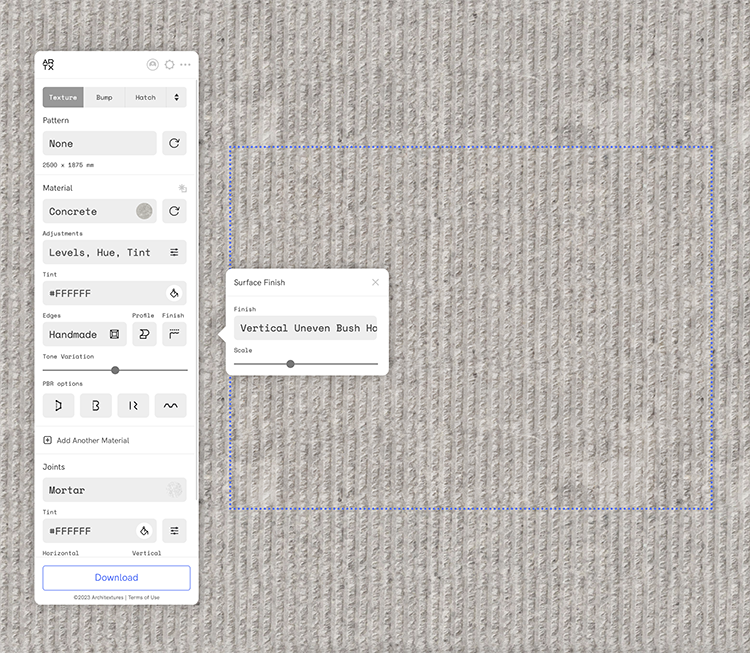750x653 pixels.
Task: Select the Displacement (D) PBR option
Action: point(58,405)
